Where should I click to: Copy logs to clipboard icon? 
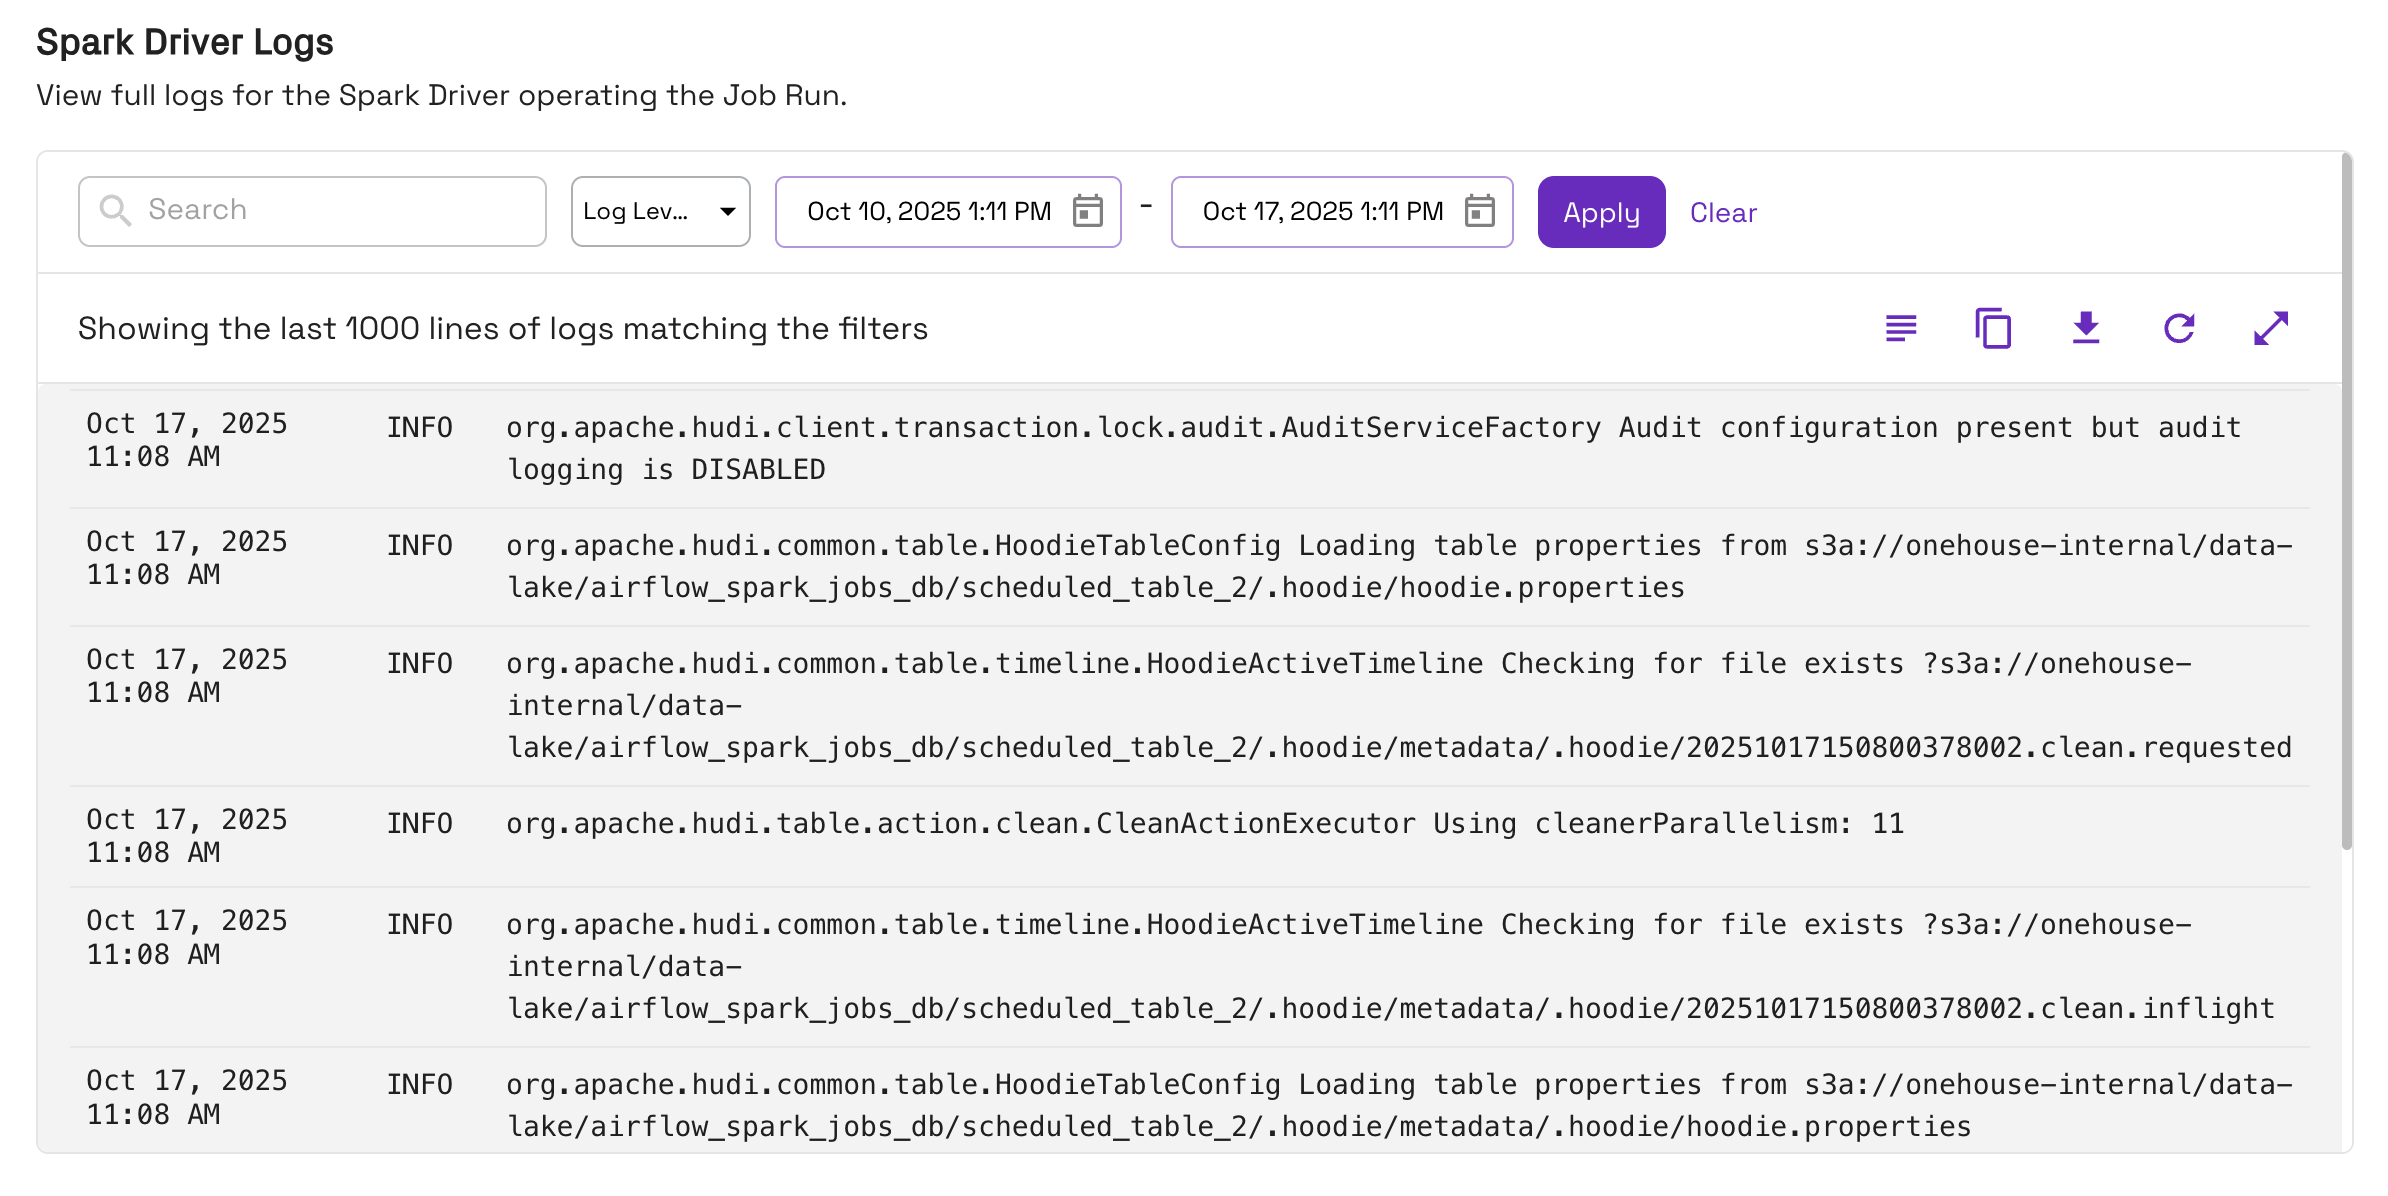tap(1992, 328)
